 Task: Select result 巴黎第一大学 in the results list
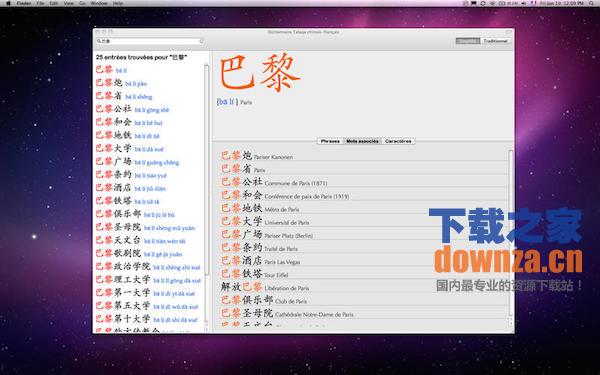pos(145,292)
